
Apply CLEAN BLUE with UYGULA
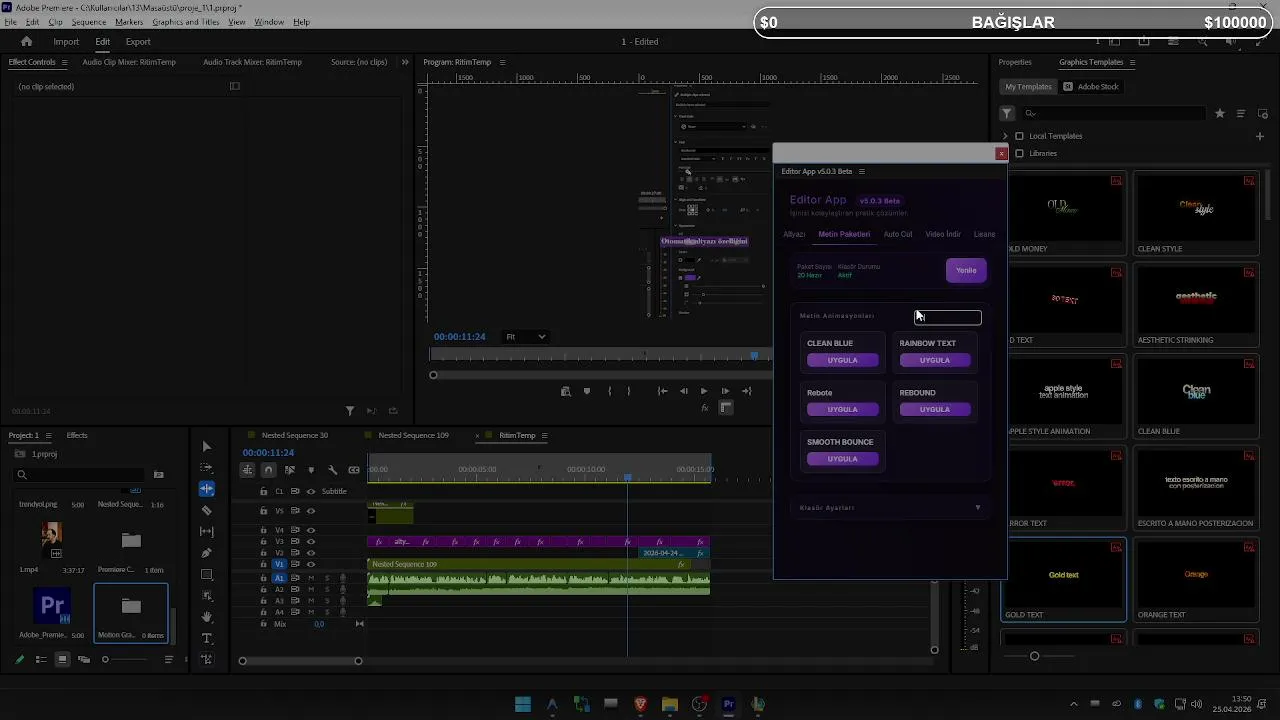843,360
